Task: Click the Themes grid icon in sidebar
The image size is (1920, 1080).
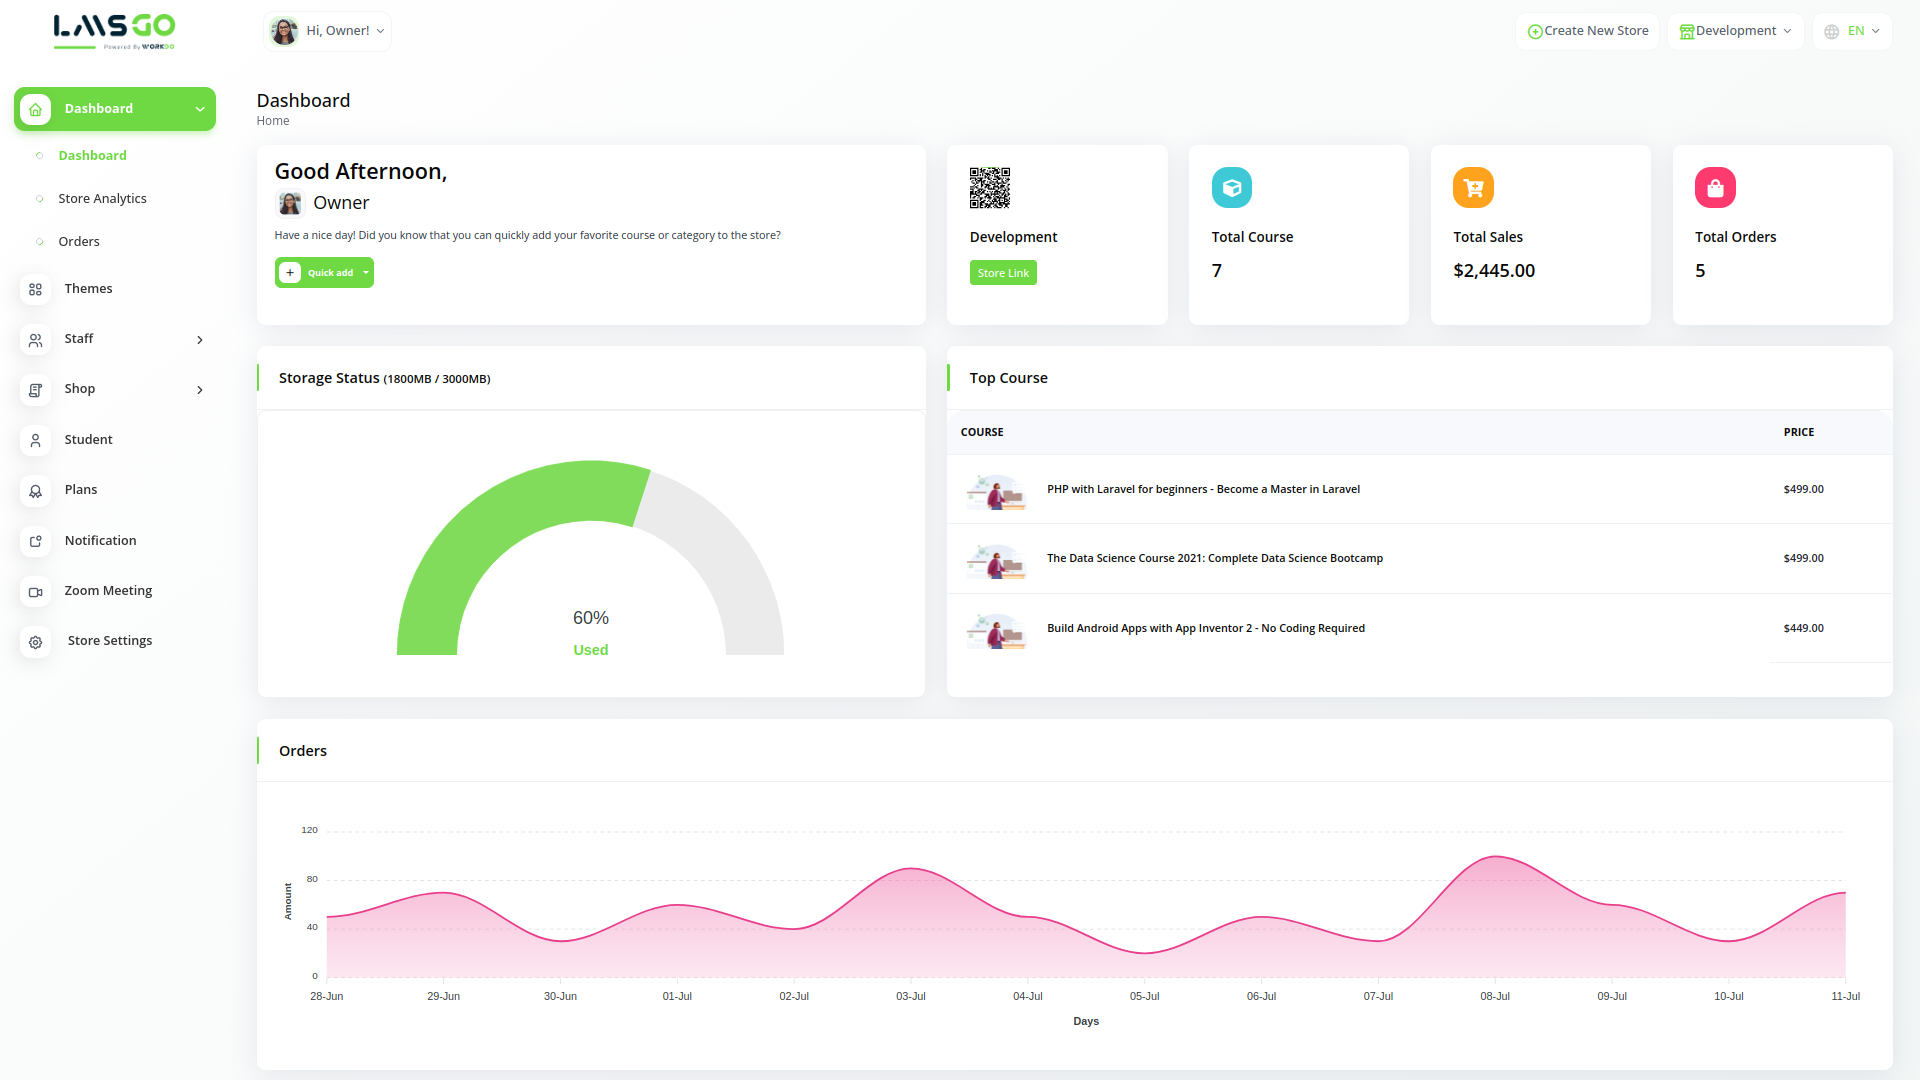Action: [35, 289]
